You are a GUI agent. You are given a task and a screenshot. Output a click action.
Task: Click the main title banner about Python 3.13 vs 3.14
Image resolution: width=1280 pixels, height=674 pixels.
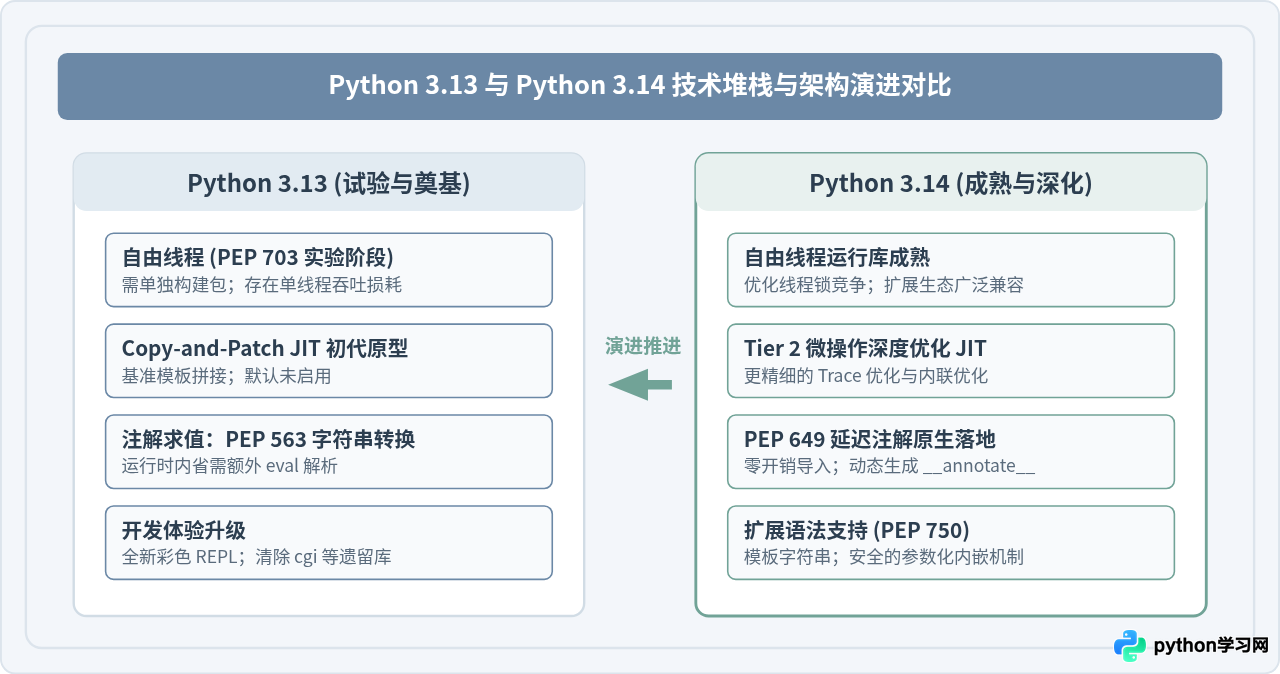click(x=640, y=86)
